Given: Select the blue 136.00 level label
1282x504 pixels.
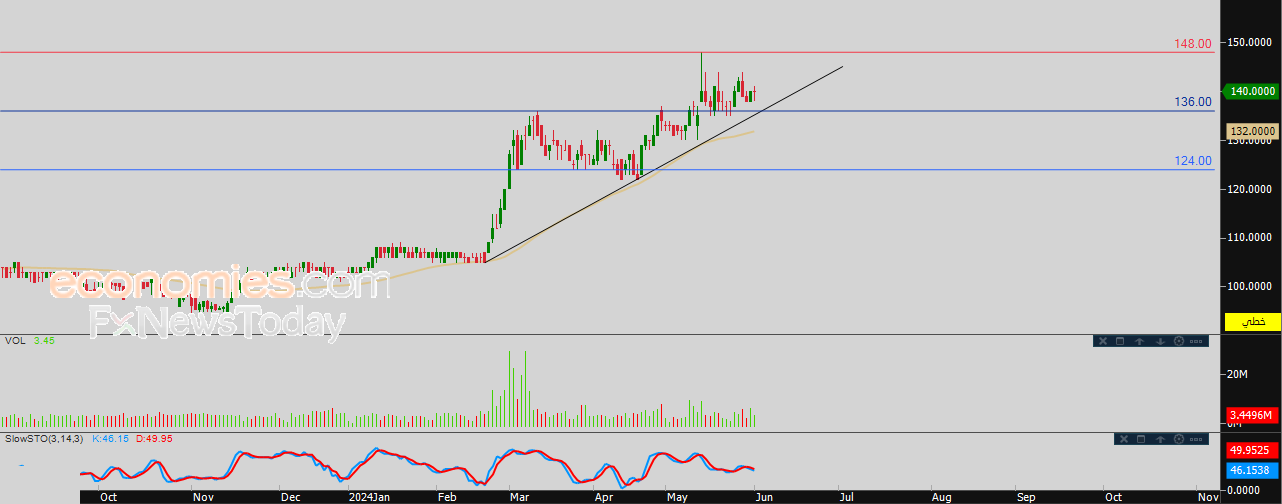Looking at the screenshot, I should [x=1193, y=102].
